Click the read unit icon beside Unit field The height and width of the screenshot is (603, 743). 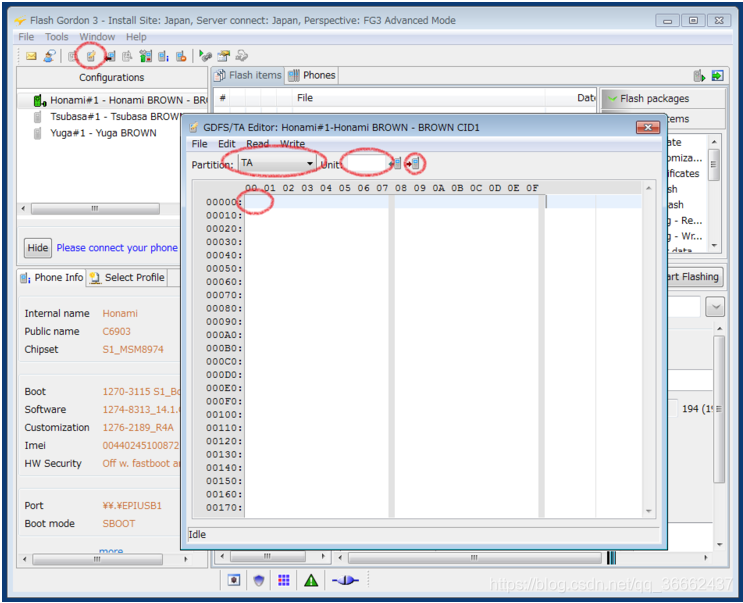(x=396, y=164)
